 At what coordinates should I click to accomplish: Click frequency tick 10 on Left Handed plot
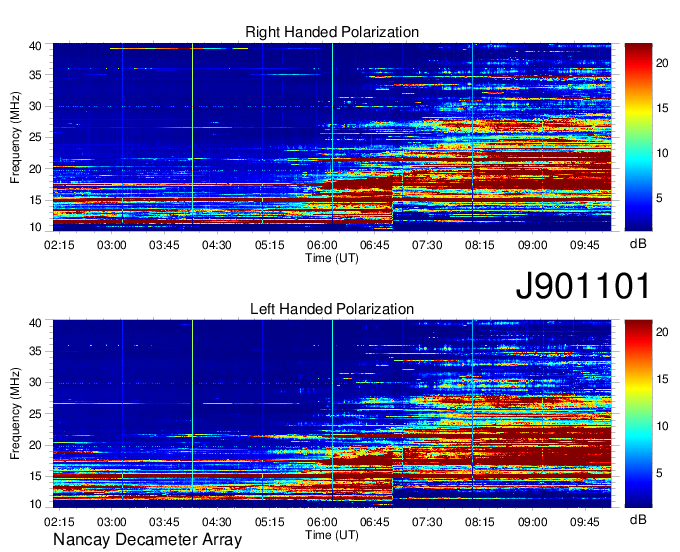click(35, 504)
